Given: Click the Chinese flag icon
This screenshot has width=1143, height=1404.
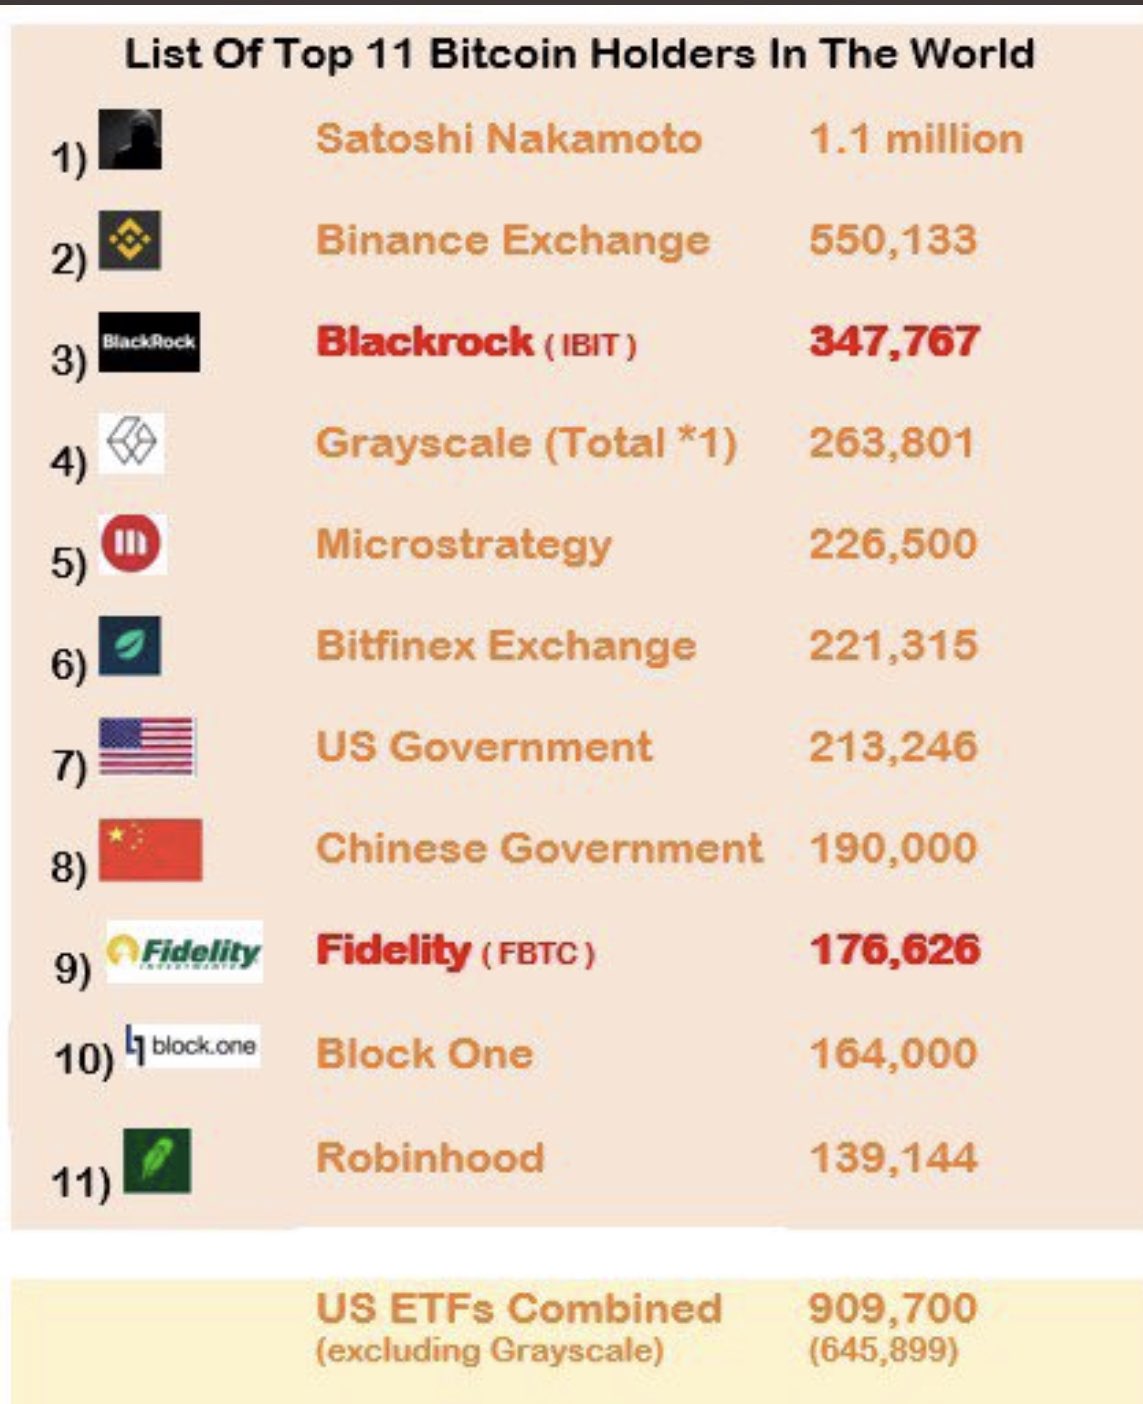Looking at the screenshot, I should (x=150, y=850).
